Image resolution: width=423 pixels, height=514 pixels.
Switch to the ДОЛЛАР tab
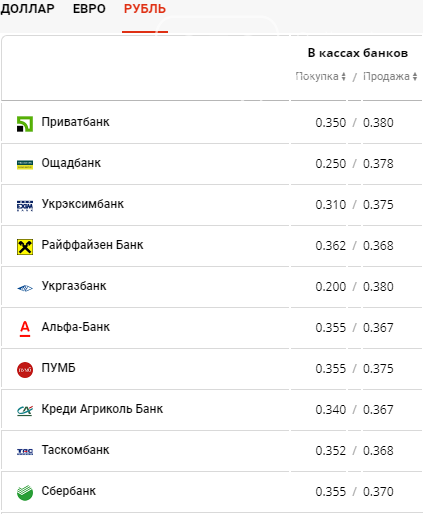pos(27,9)
